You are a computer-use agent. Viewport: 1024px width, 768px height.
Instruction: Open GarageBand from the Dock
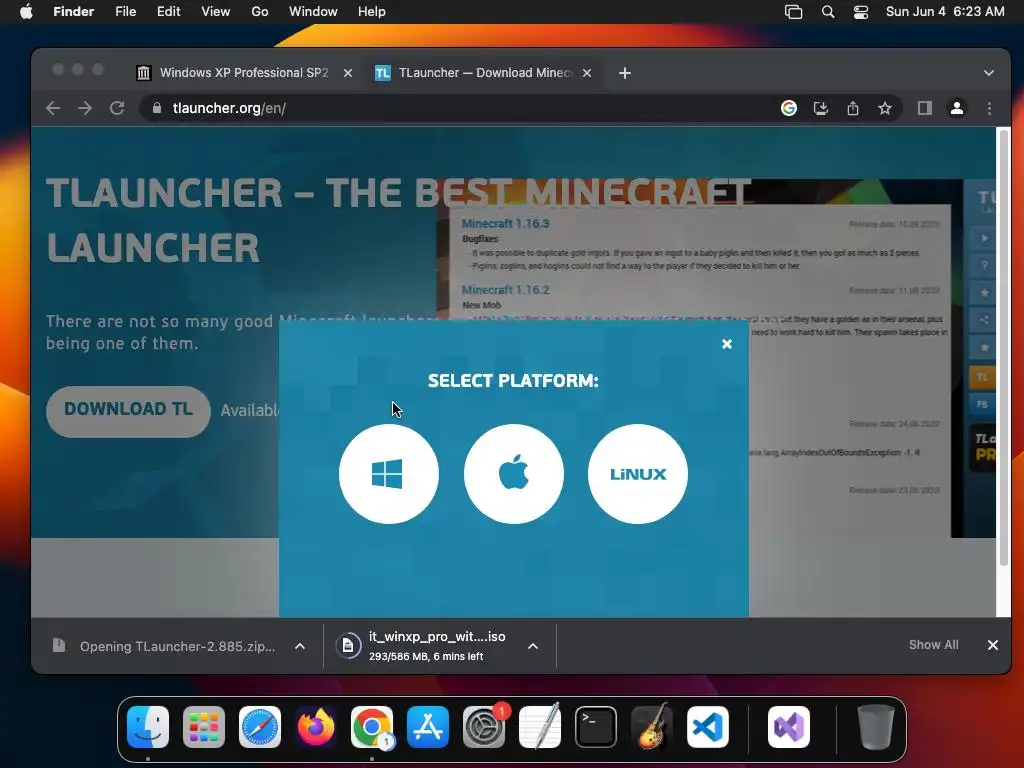[652, 727]
